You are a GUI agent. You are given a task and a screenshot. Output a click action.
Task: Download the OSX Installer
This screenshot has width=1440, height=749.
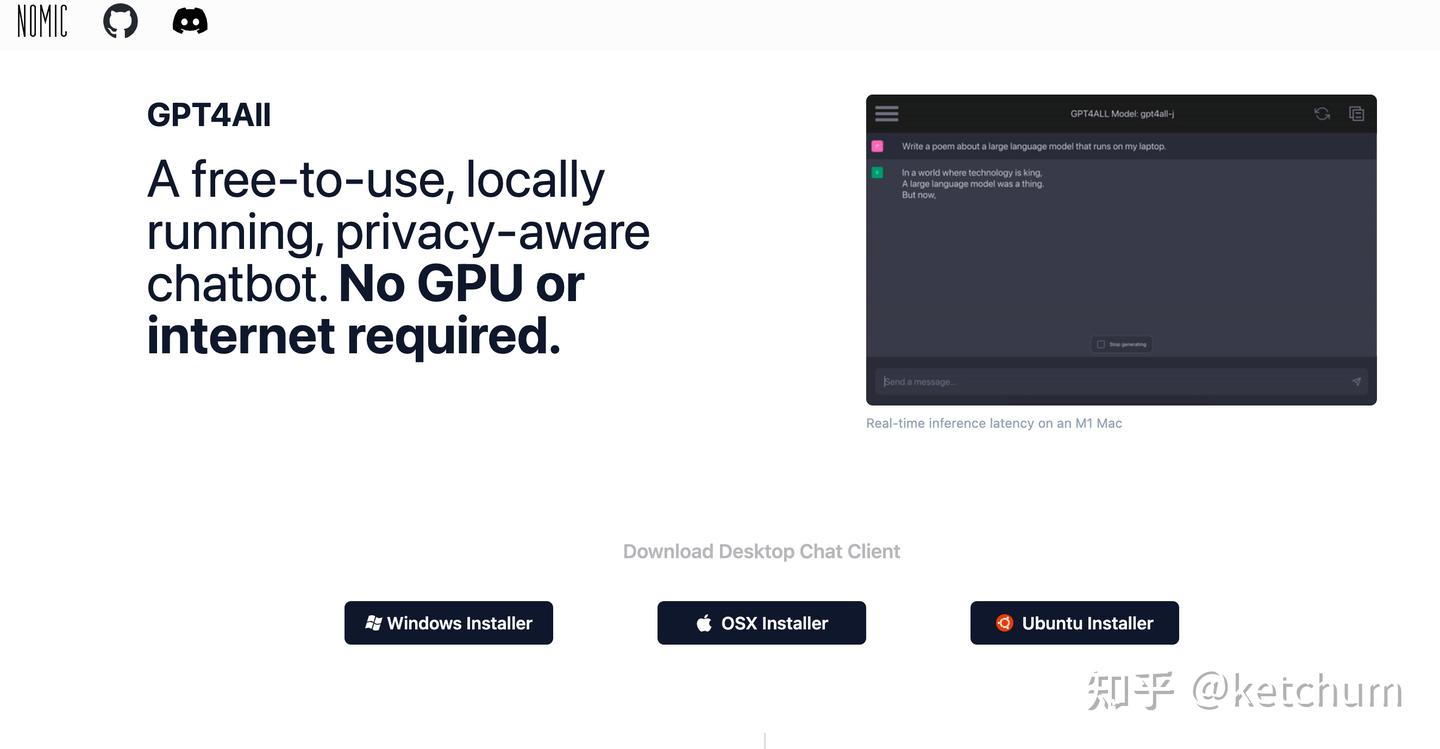point(762,623)
